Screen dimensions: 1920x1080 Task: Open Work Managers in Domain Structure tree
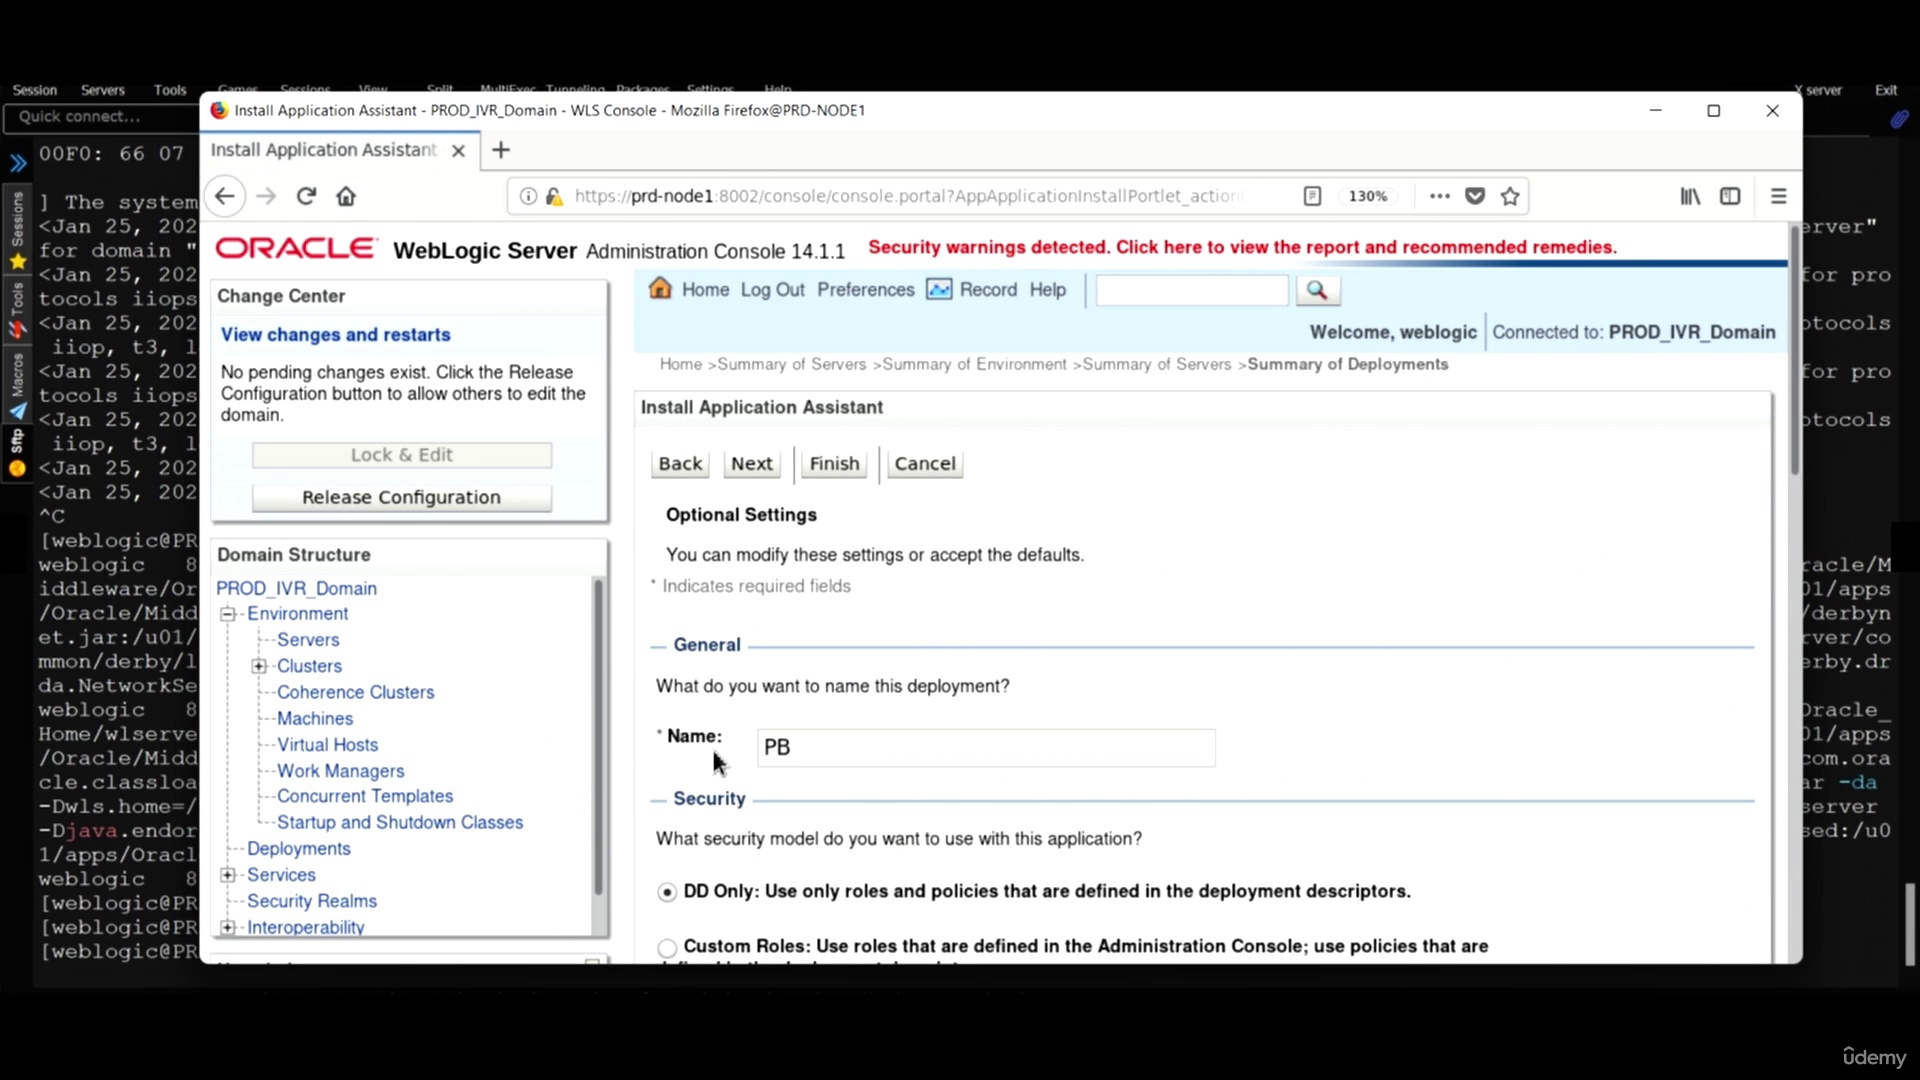tap(340, 771)
